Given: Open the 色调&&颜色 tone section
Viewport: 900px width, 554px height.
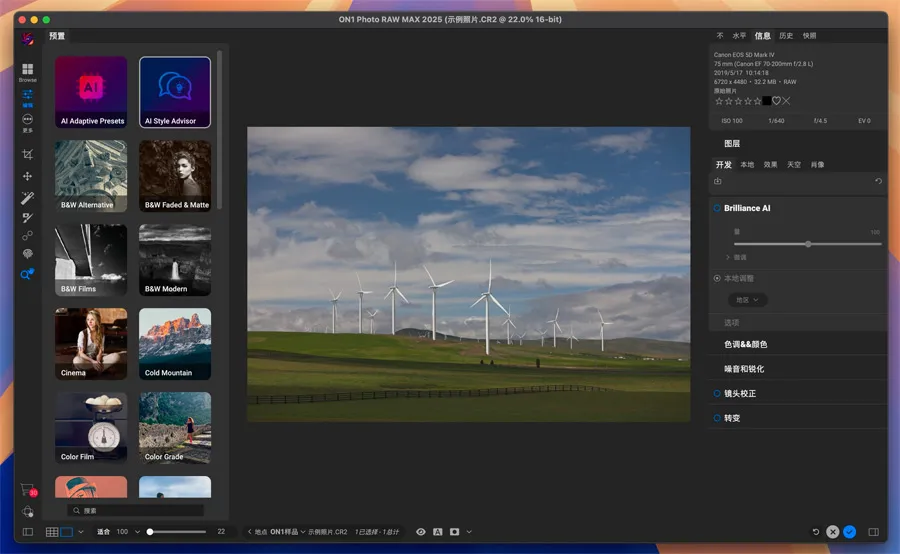Looking at the screenshot, I should pyautogui.click(x=746, y=344).
